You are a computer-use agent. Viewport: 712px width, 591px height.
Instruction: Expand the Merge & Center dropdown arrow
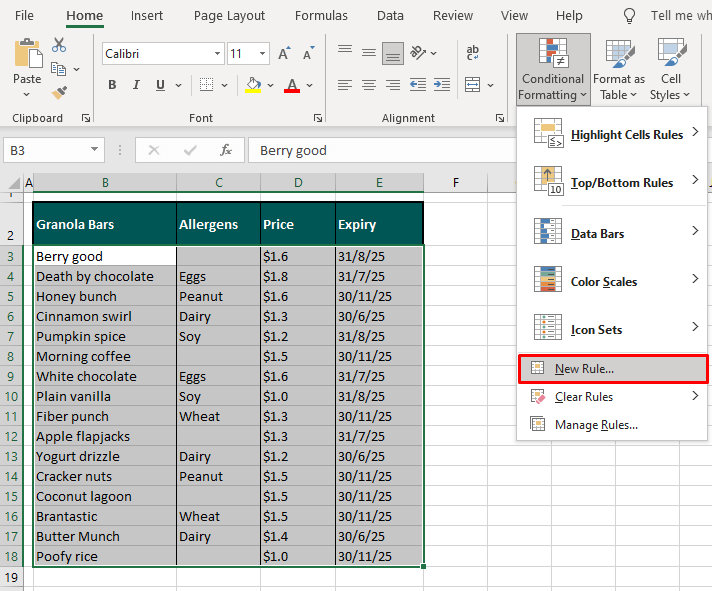click(x=490, y=85)
